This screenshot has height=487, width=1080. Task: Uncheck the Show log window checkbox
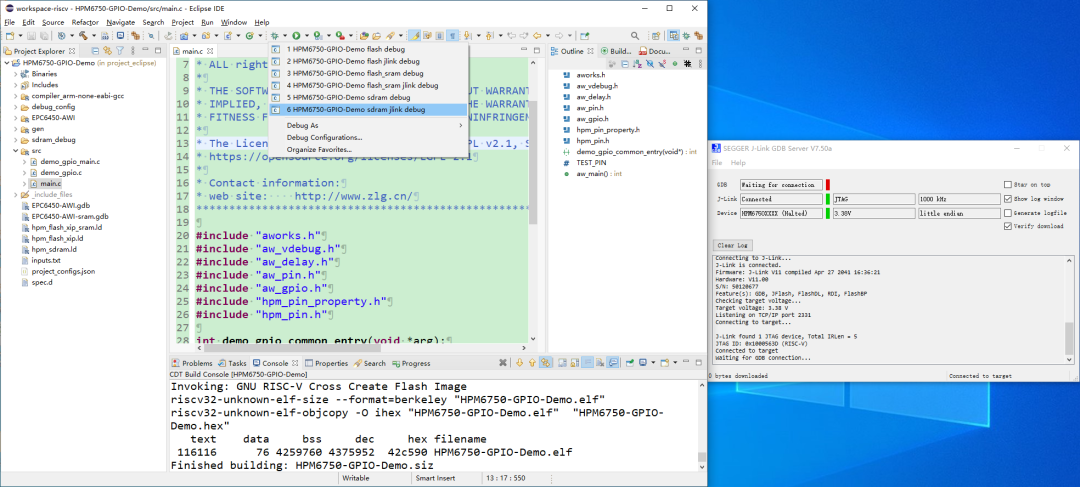click(1007, 199)
